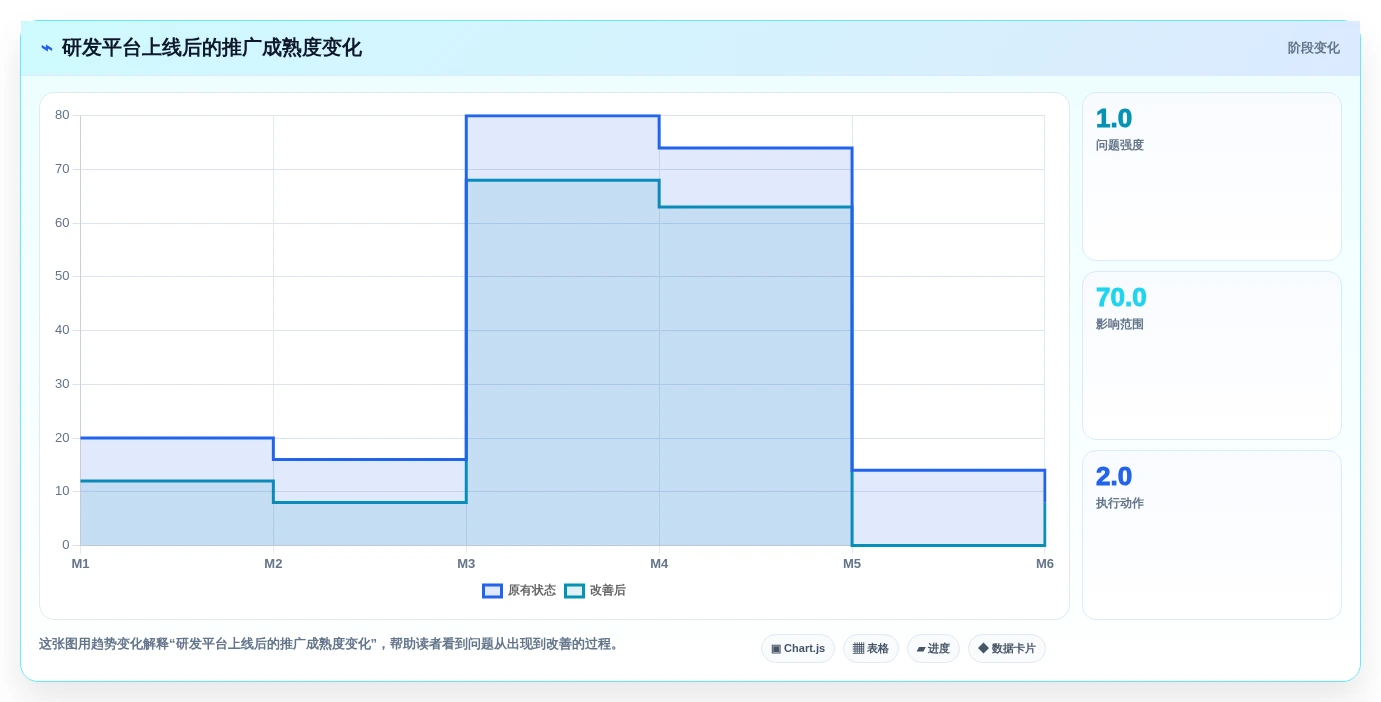Image resolution: width=1381 pixels, height=702 pixels.
Task: Select the 表格 tag
Action: [870, 649]
